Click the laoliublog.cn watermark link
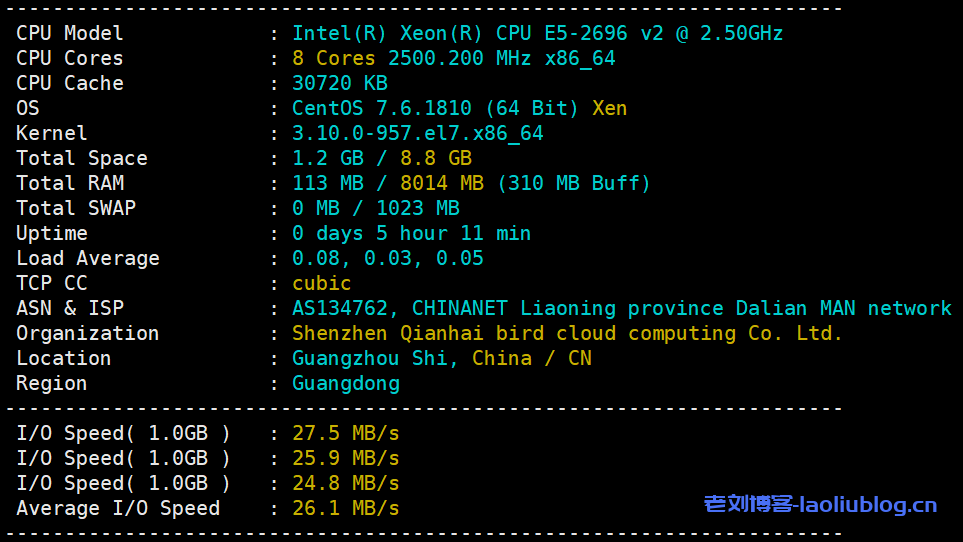 tap(820, 505)
